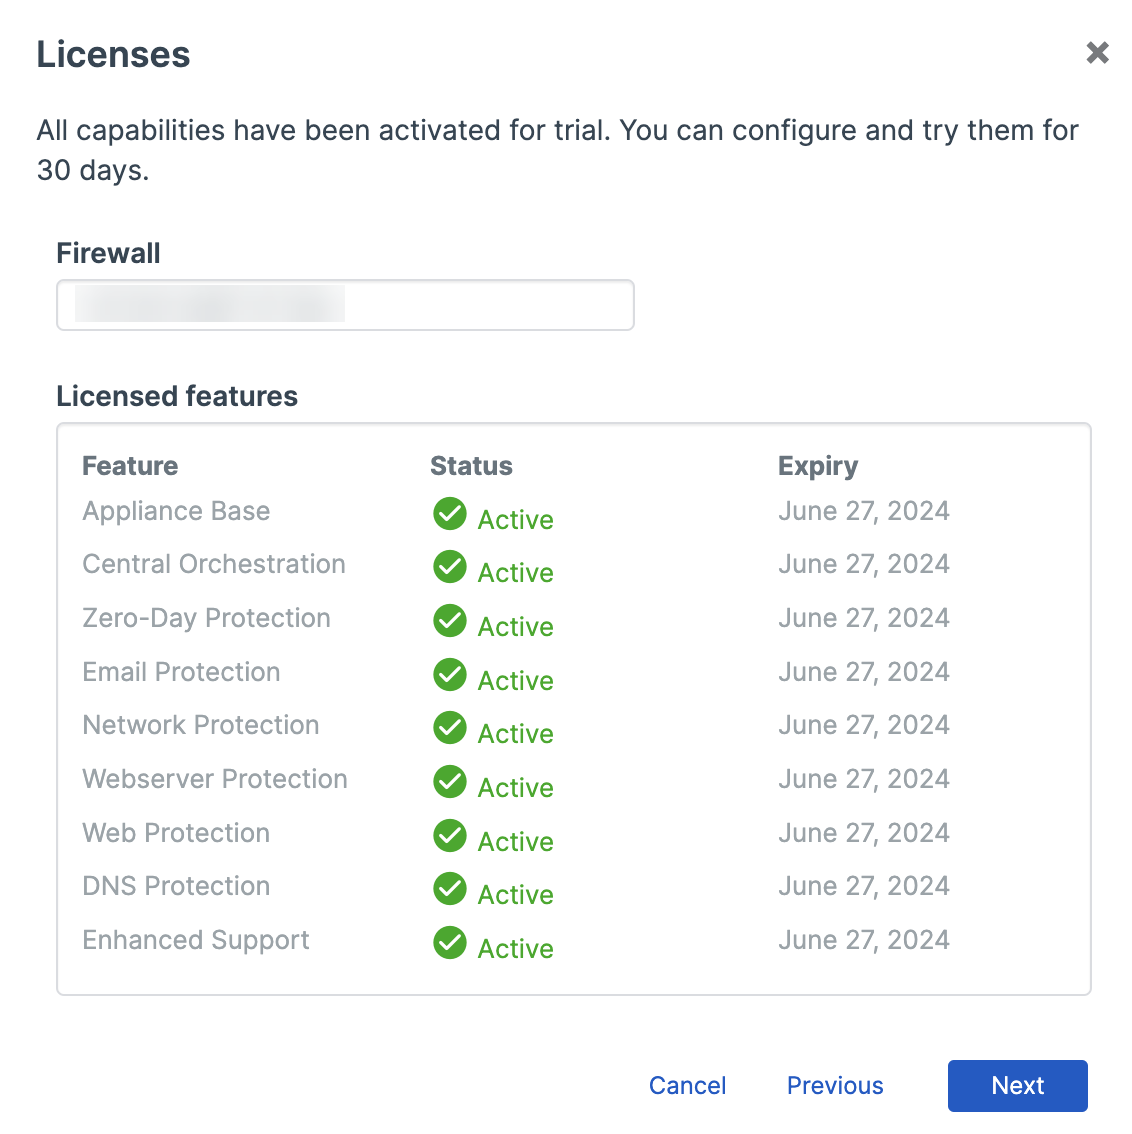The width and height of the screenshot is (1132, 1134).
Task: Click the Cancel link
Action: 687,1085
